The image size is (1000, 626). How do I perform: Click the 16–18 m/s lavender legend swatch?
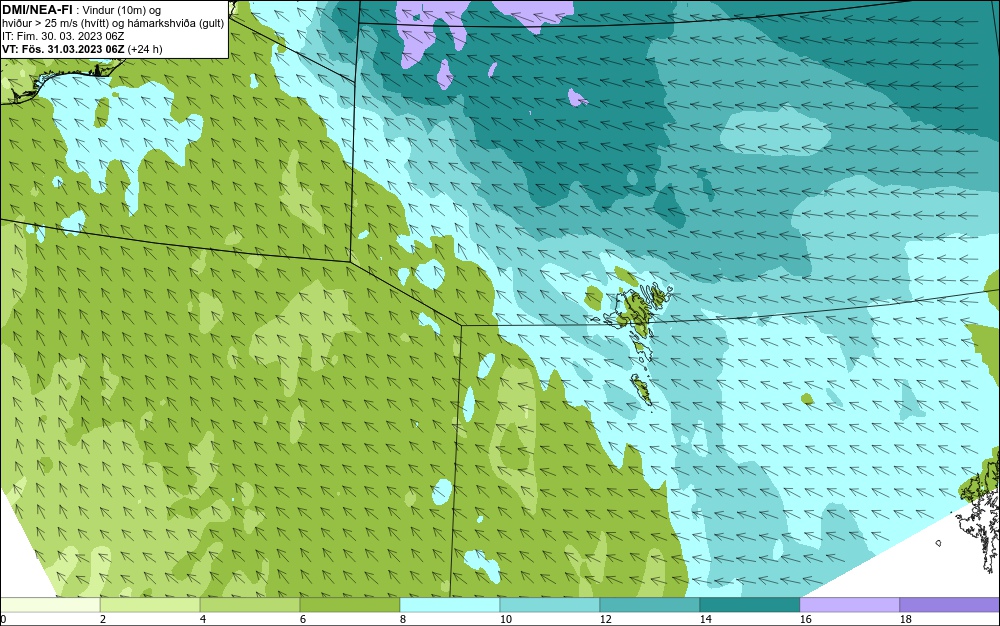[849, 604]
